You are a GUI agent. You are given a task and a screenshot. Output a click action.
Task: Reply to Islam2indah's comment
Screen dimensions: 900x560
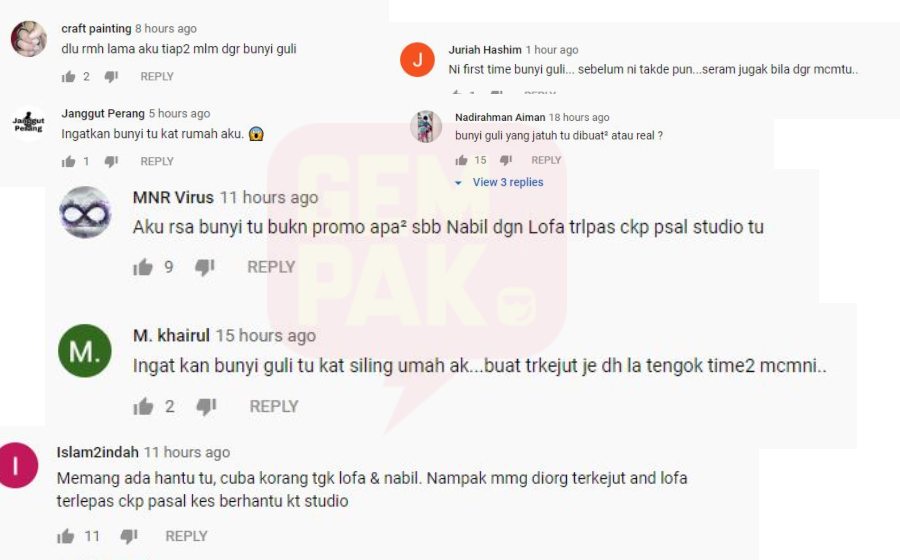[x=186, y=536]
